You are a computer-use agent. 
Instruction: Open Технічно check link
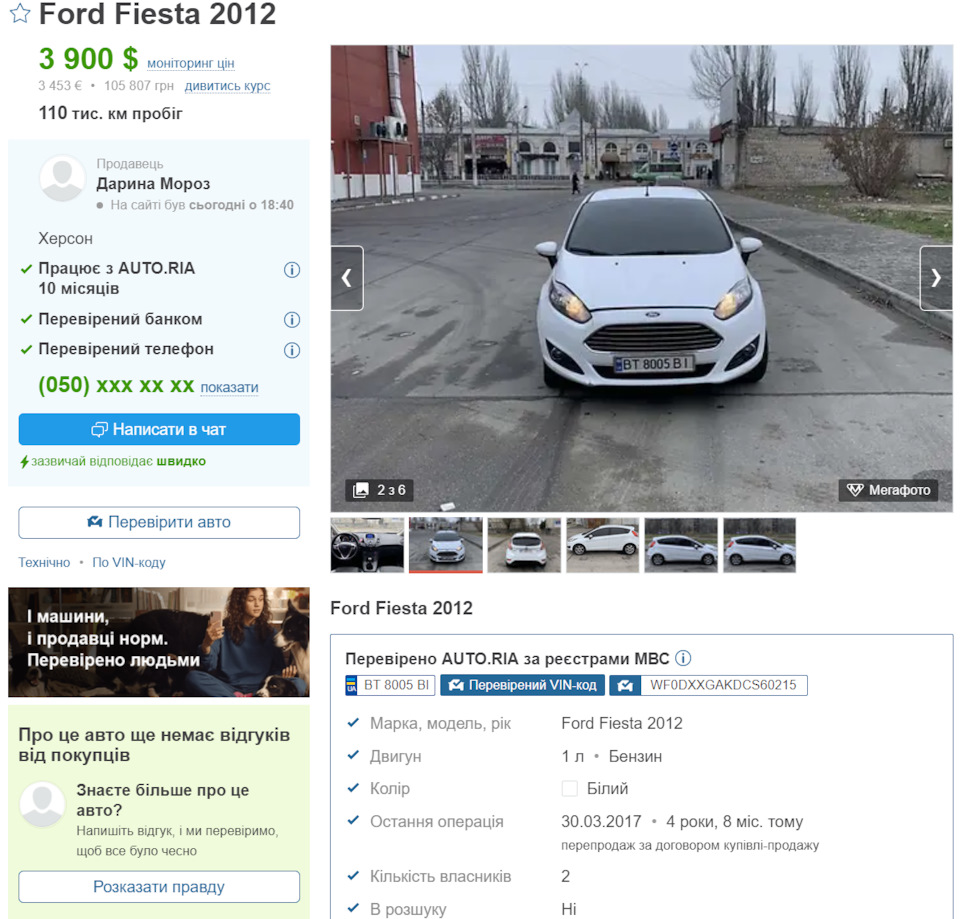coord(44,562)
